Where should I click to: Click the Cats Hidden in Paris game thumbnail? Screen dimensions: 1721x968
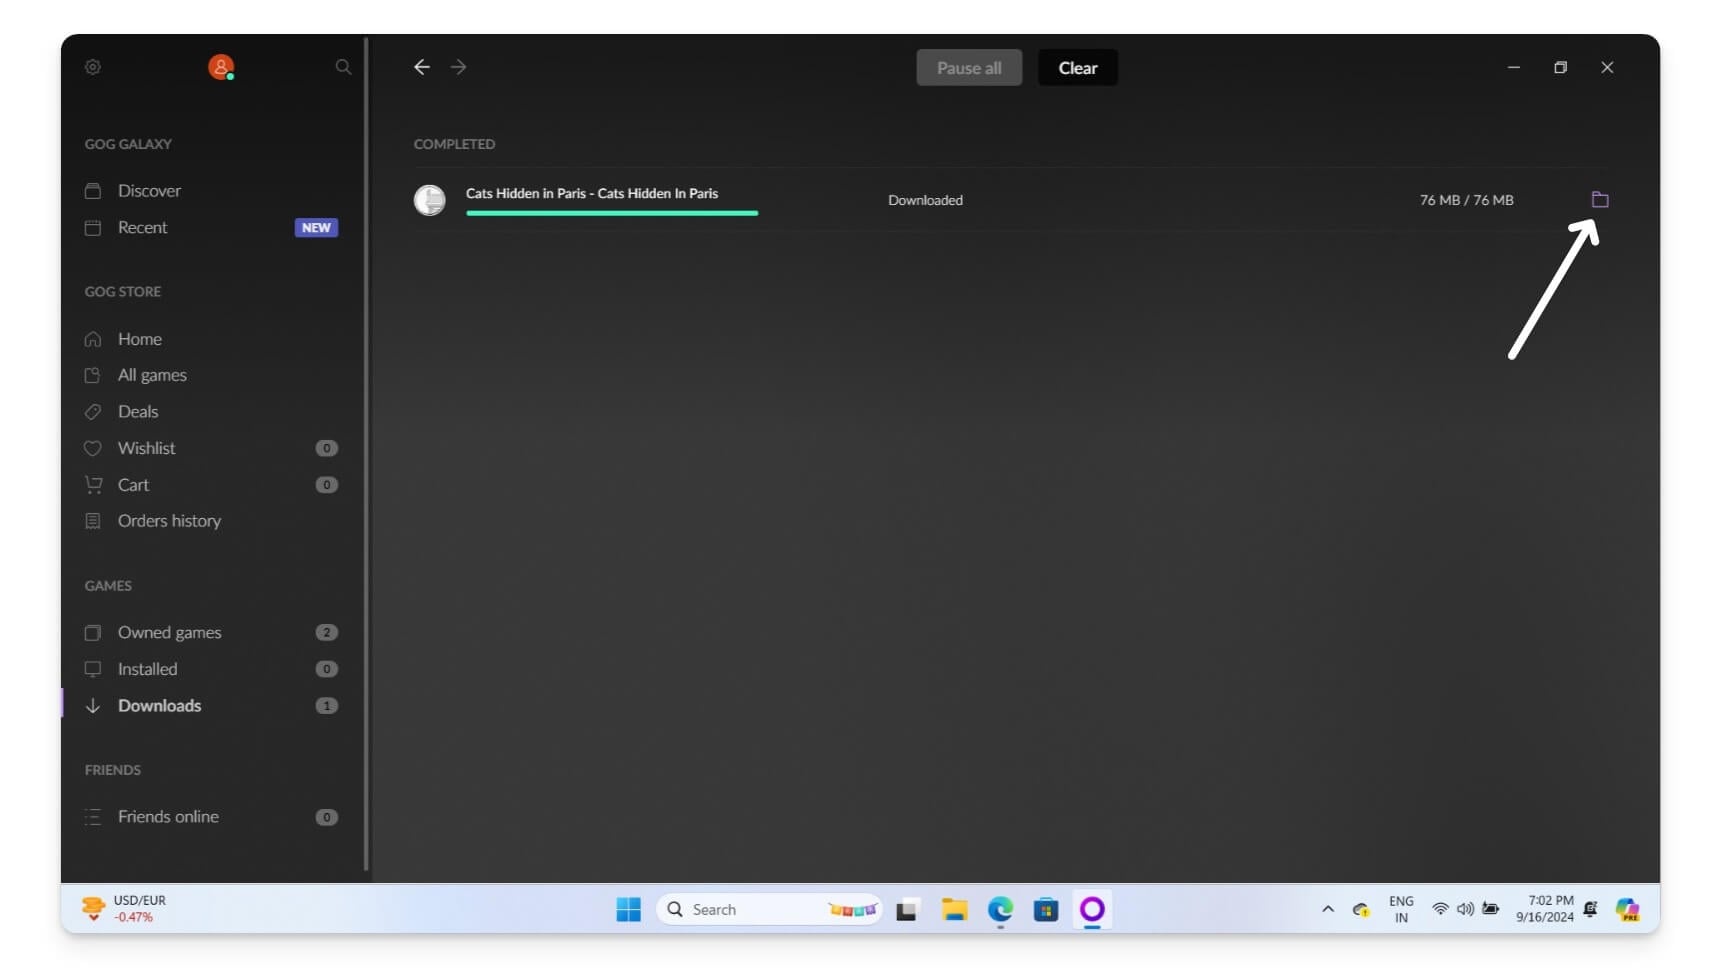click(x=430, y=200)
